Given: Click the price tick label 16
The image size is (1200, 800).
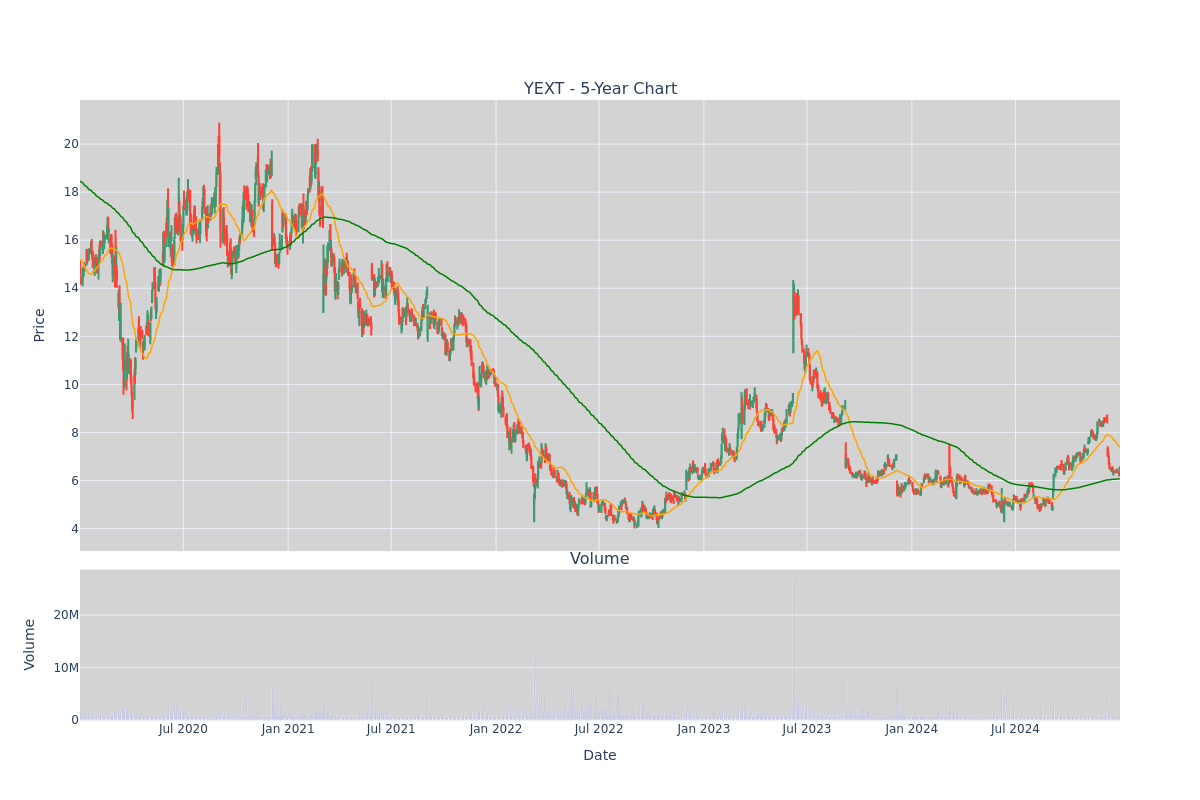Looking at the screenshot, I should (x=71, y=240).
